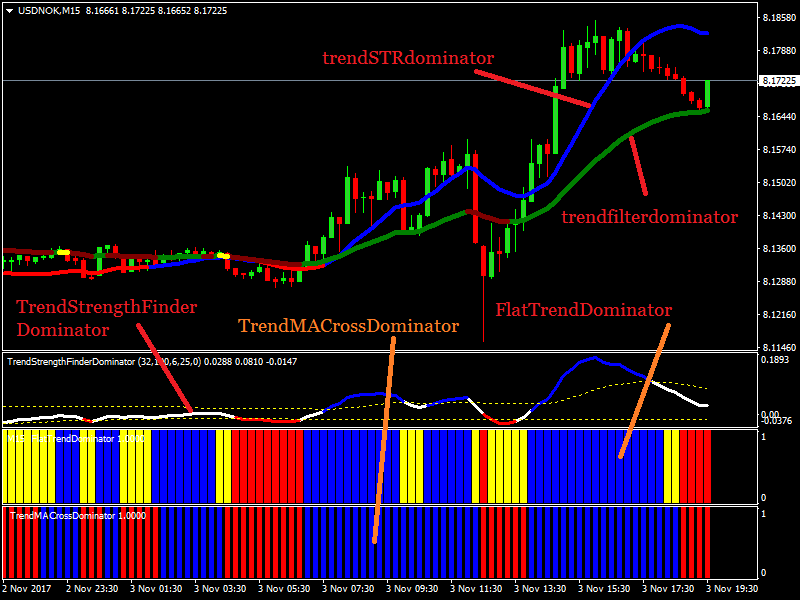The width and height of the screenshot is (800, 600).
Task: Select the red line above trendfilterdominator label
Action: click(x=637, y=165)
